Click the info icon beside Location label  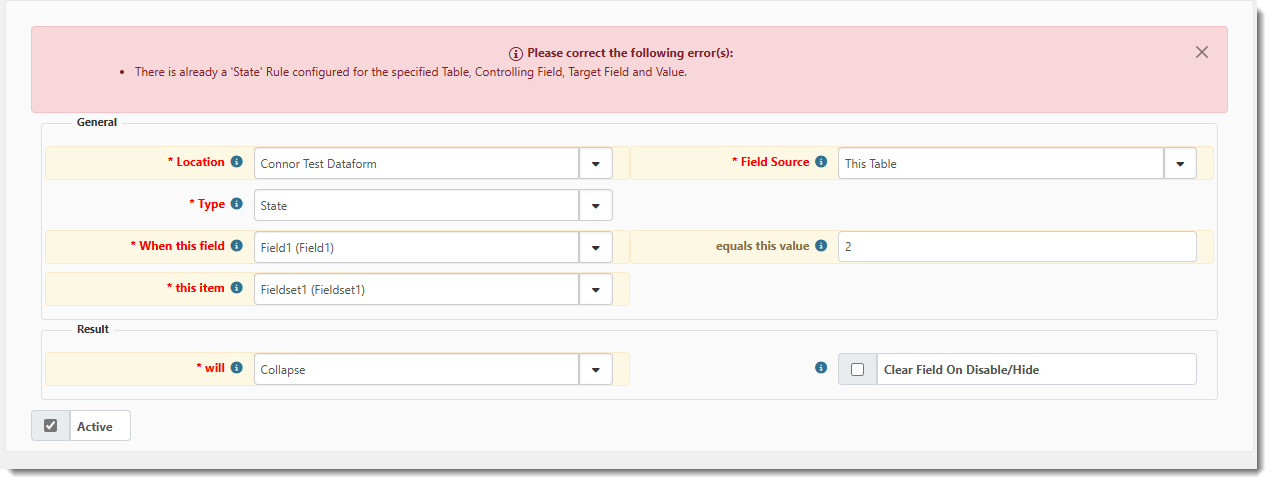(237, 162)
